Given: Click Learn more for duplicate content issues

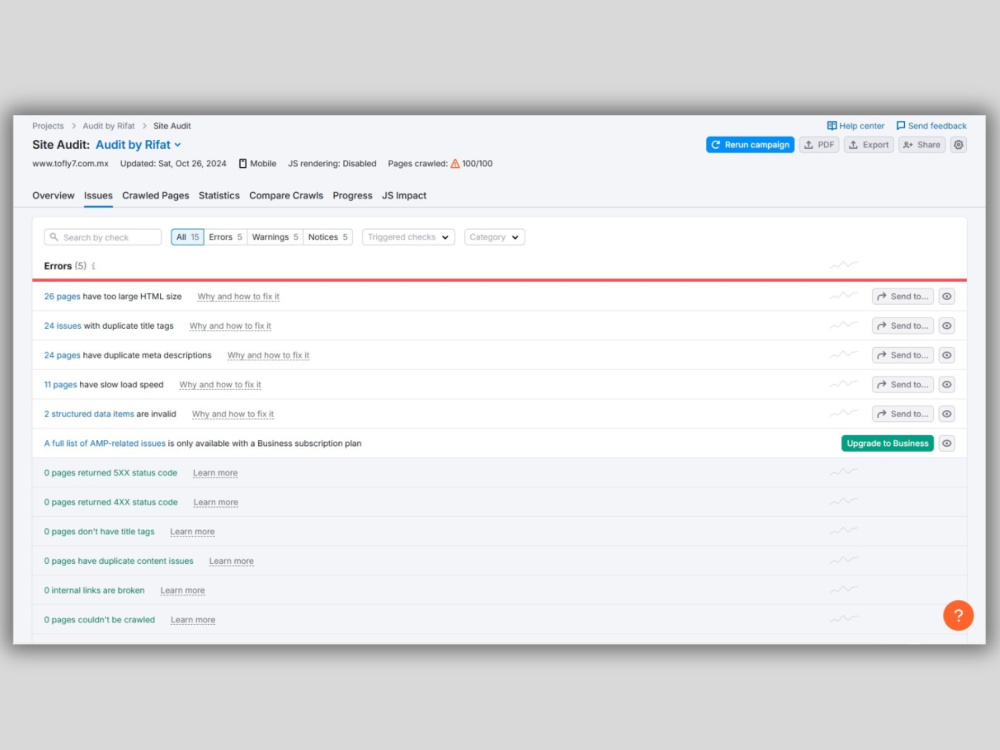Looking at the screenshot, I should [x=231, y=561].
